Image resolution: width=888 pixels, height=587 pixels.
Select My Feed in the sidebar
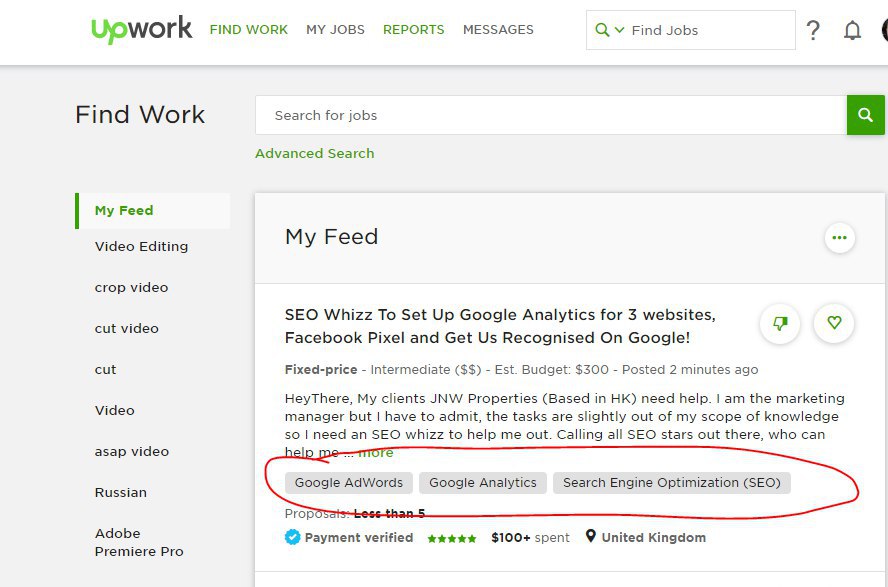tap(153, 211)
